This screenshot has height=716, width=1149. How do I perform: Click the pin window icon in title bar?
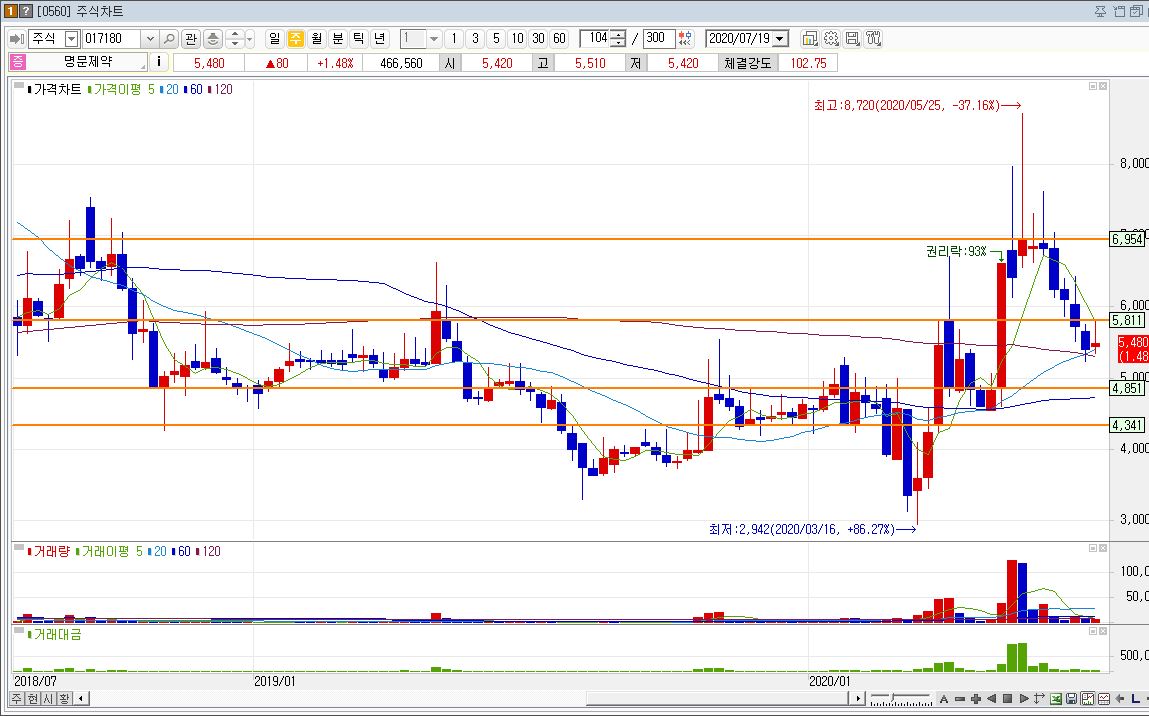point(1101,11)
